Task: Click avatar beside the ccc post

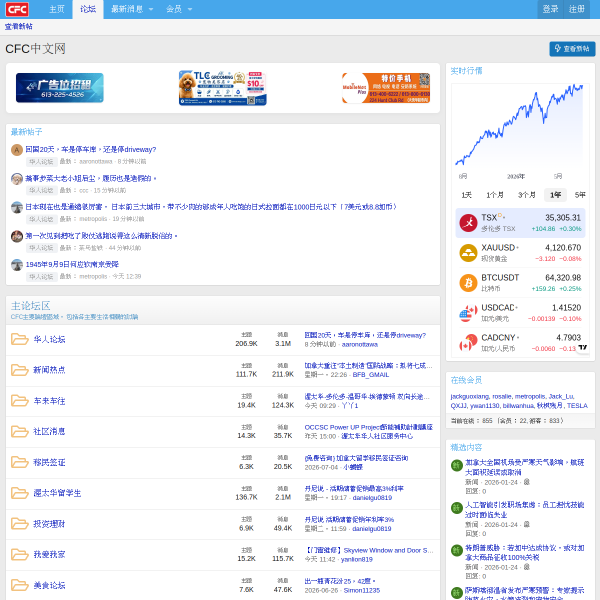Action: coord(16,179)
